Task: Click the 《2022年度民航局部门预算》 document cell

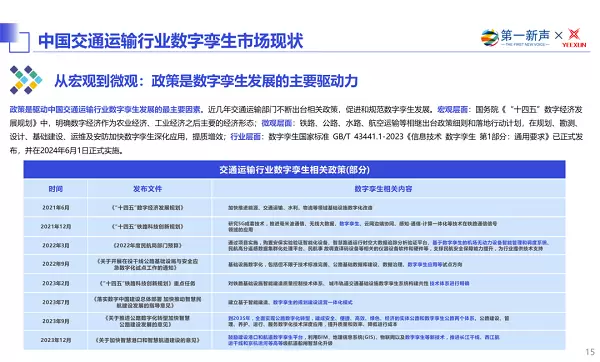Action: 148,245
